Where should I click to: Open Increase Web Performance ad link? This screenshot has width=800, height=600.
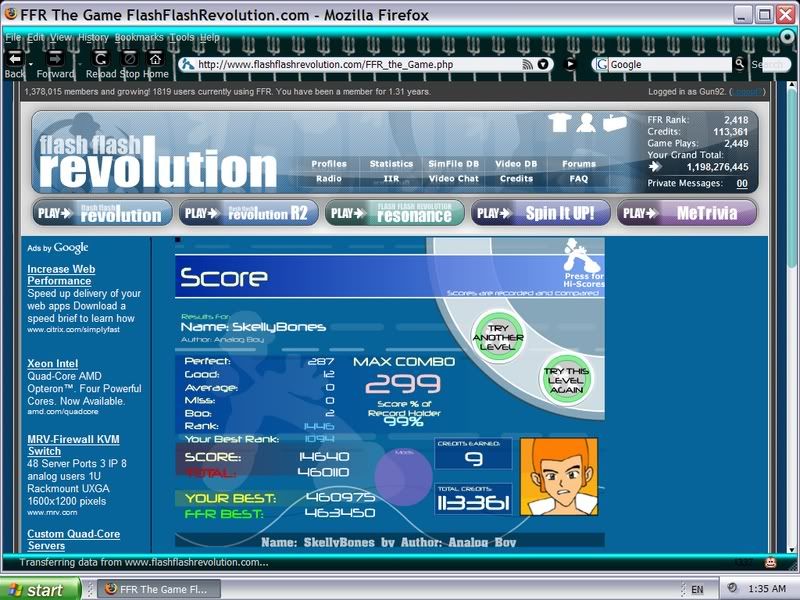click(61, 275)
